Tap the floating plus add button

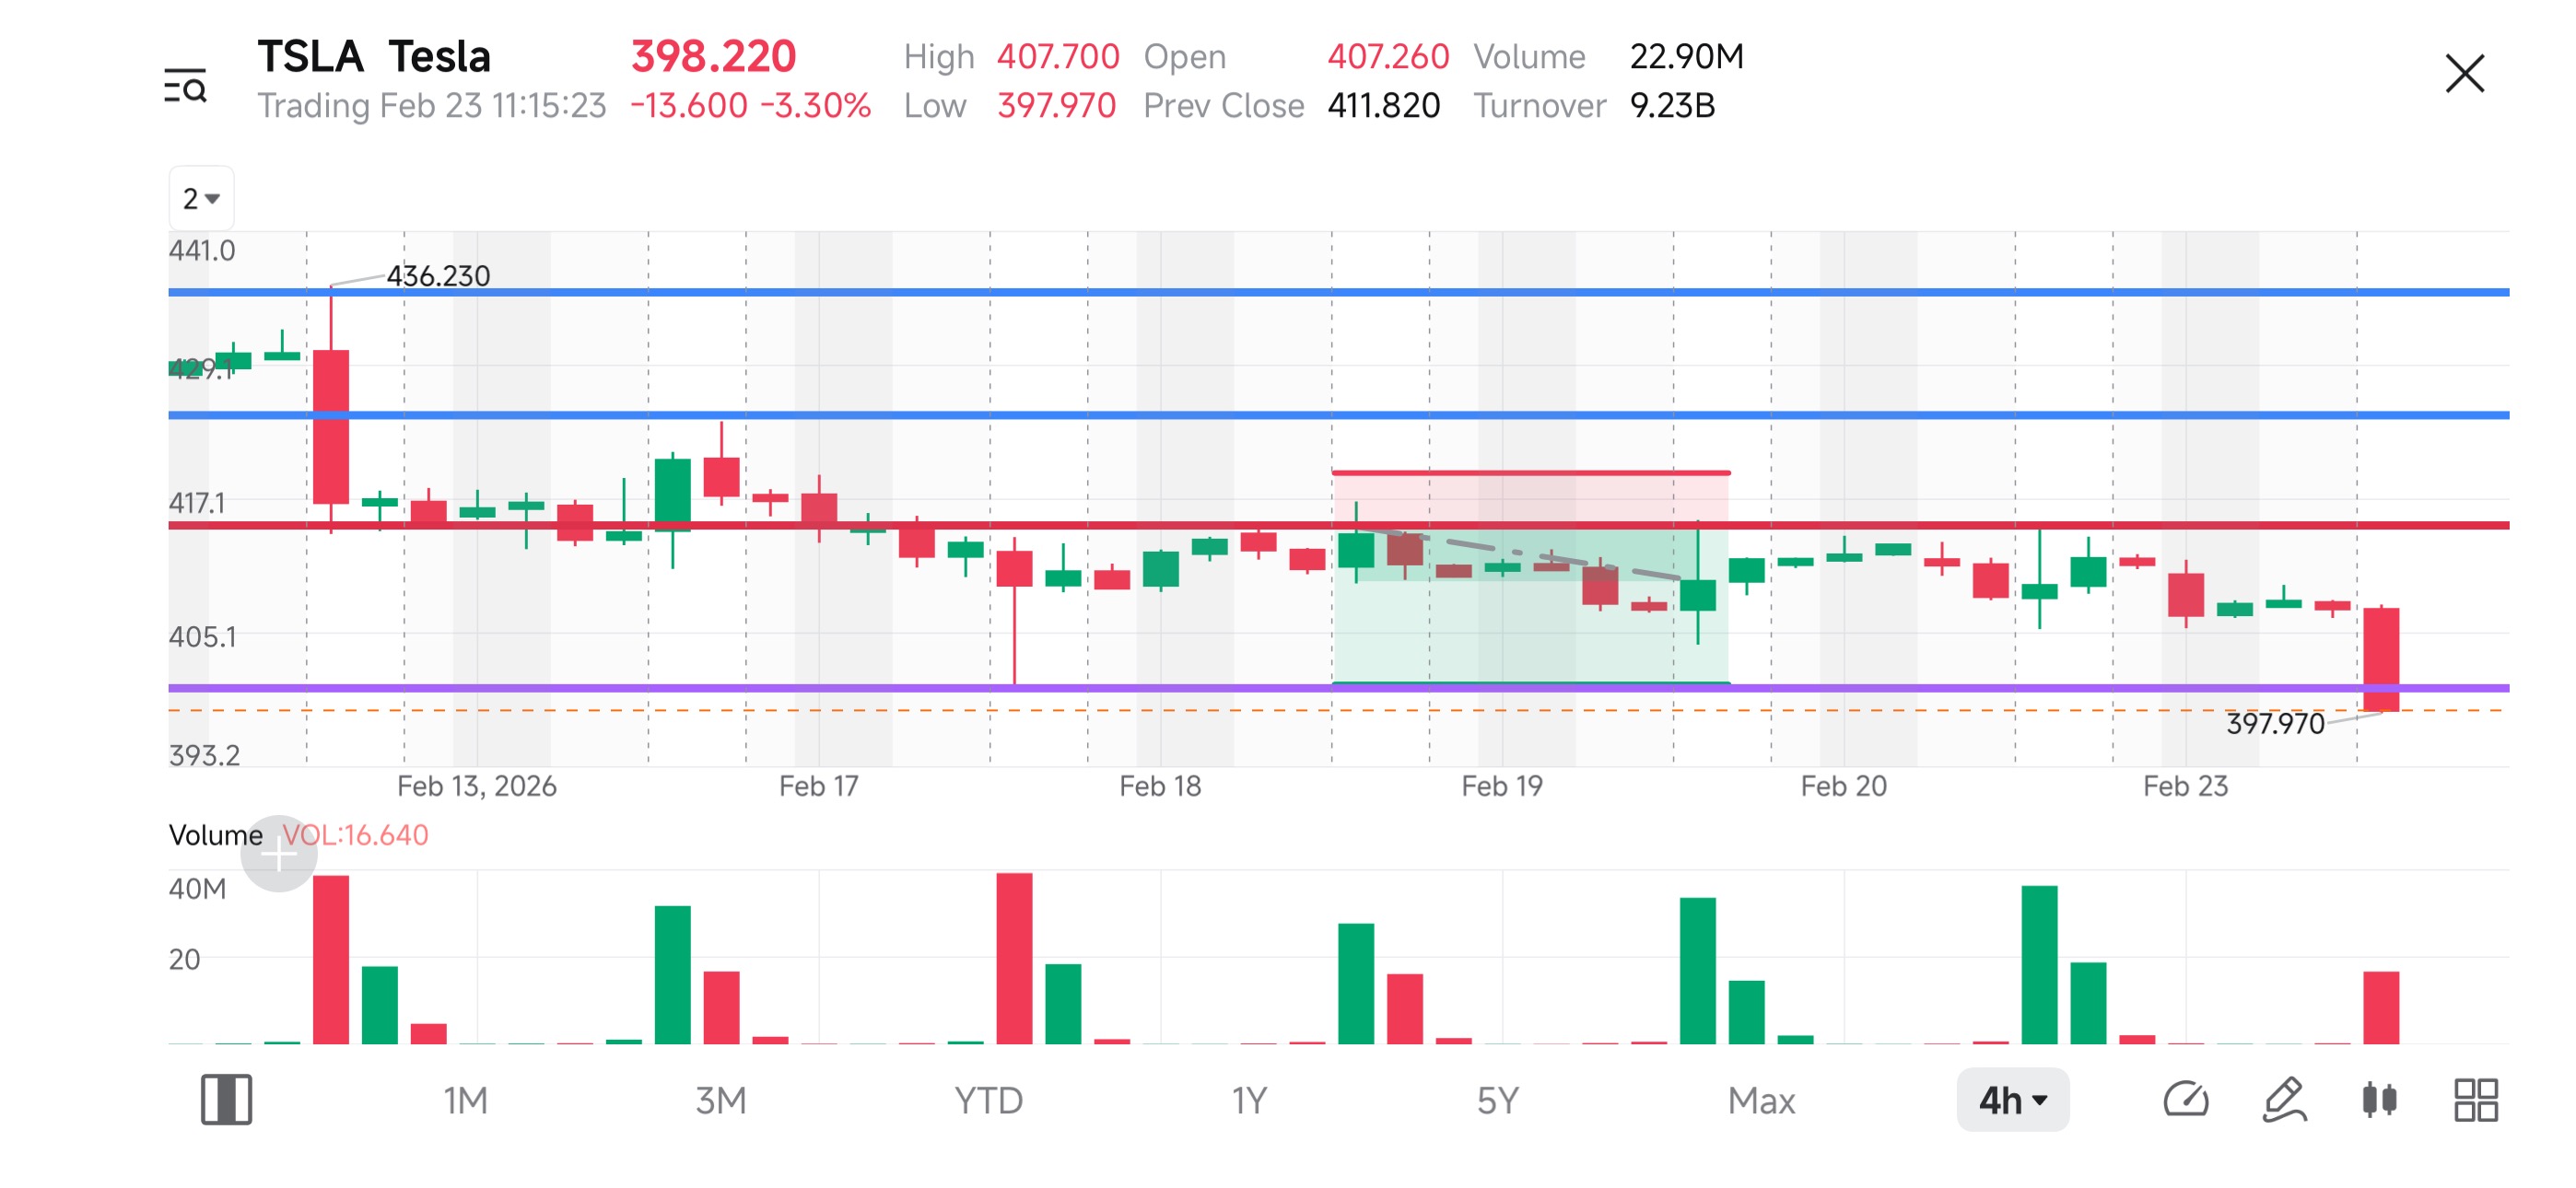point(278,853)
